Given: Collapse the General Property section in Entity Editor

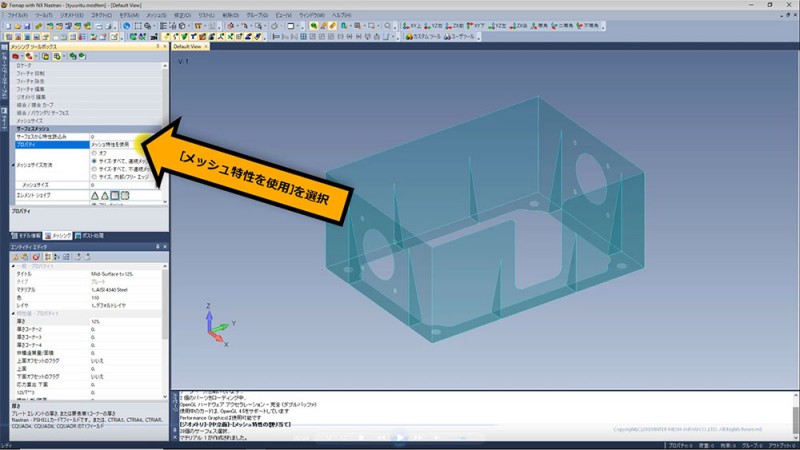Looking at the screenshot, I should (13, 266).
